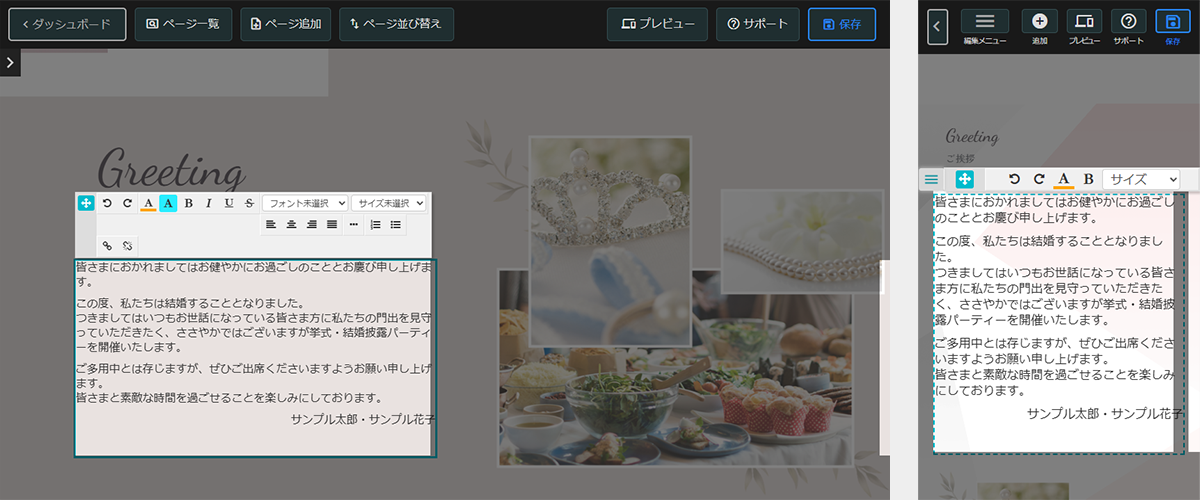Click redo in the mobile text toolbar
This screenshot has width=1200, height=500.
[x=1039, y=179]
